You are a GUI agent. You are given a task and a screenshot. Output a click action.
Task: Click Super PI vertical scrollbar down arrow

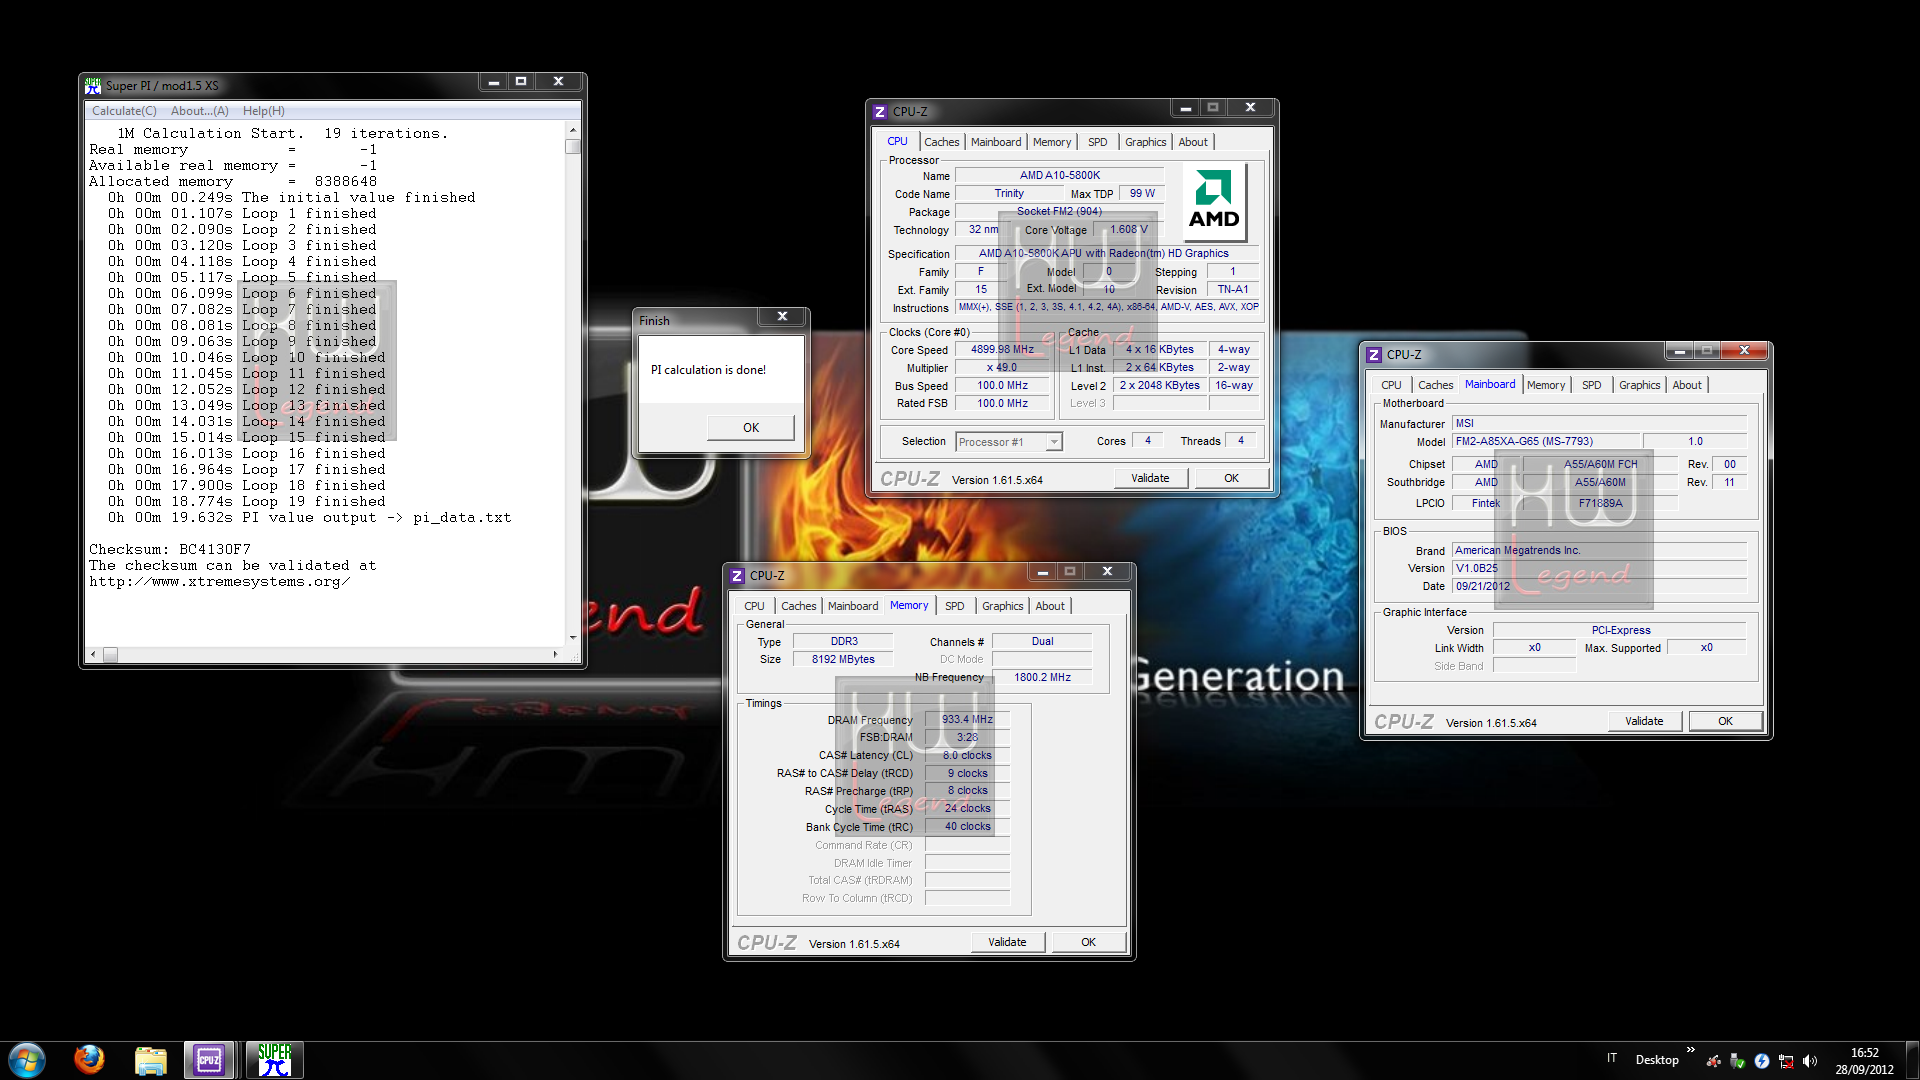[572, 637]
